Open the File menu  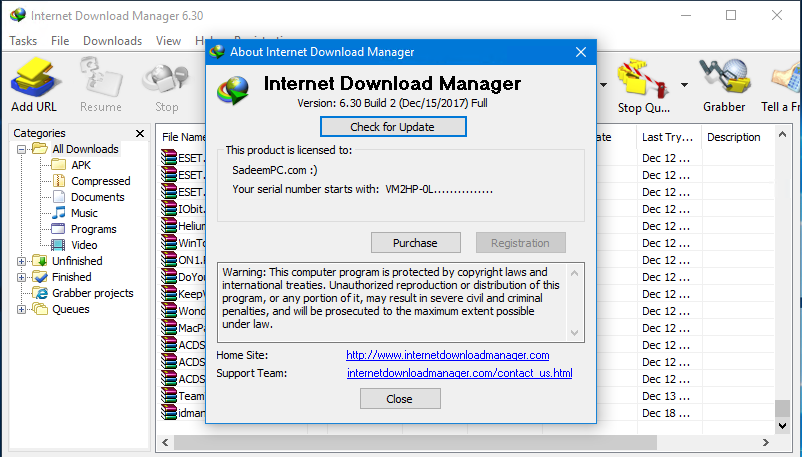click(60, 41)
